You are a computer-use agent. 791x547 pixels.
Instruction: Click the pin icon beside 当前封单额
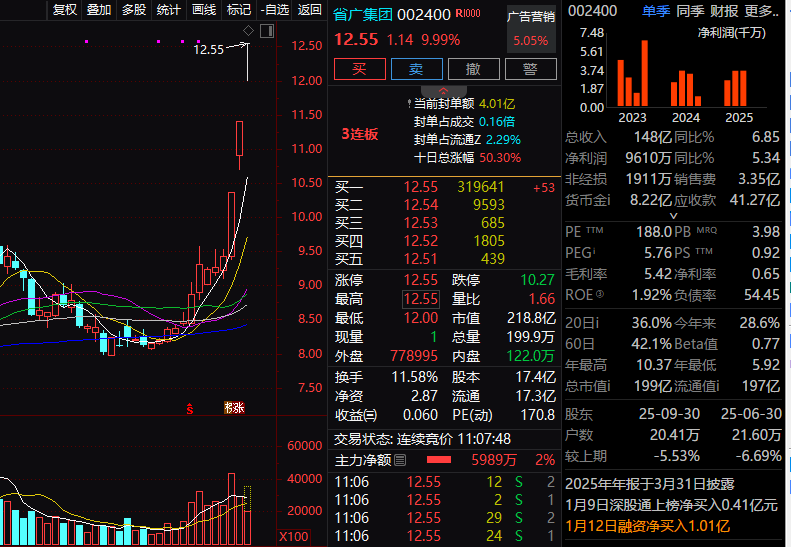(409, 103)
